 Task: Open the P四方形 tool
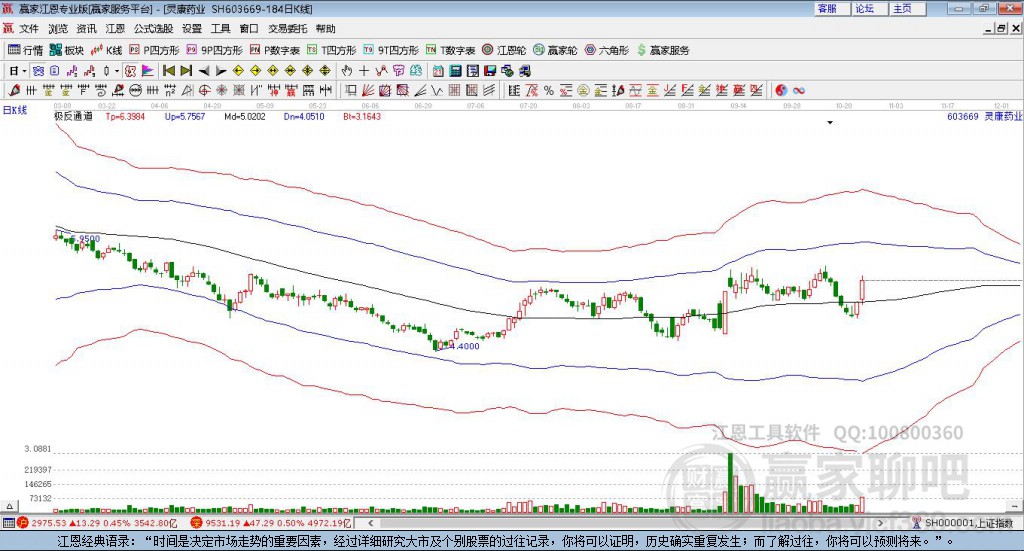[x=154, y=50]
